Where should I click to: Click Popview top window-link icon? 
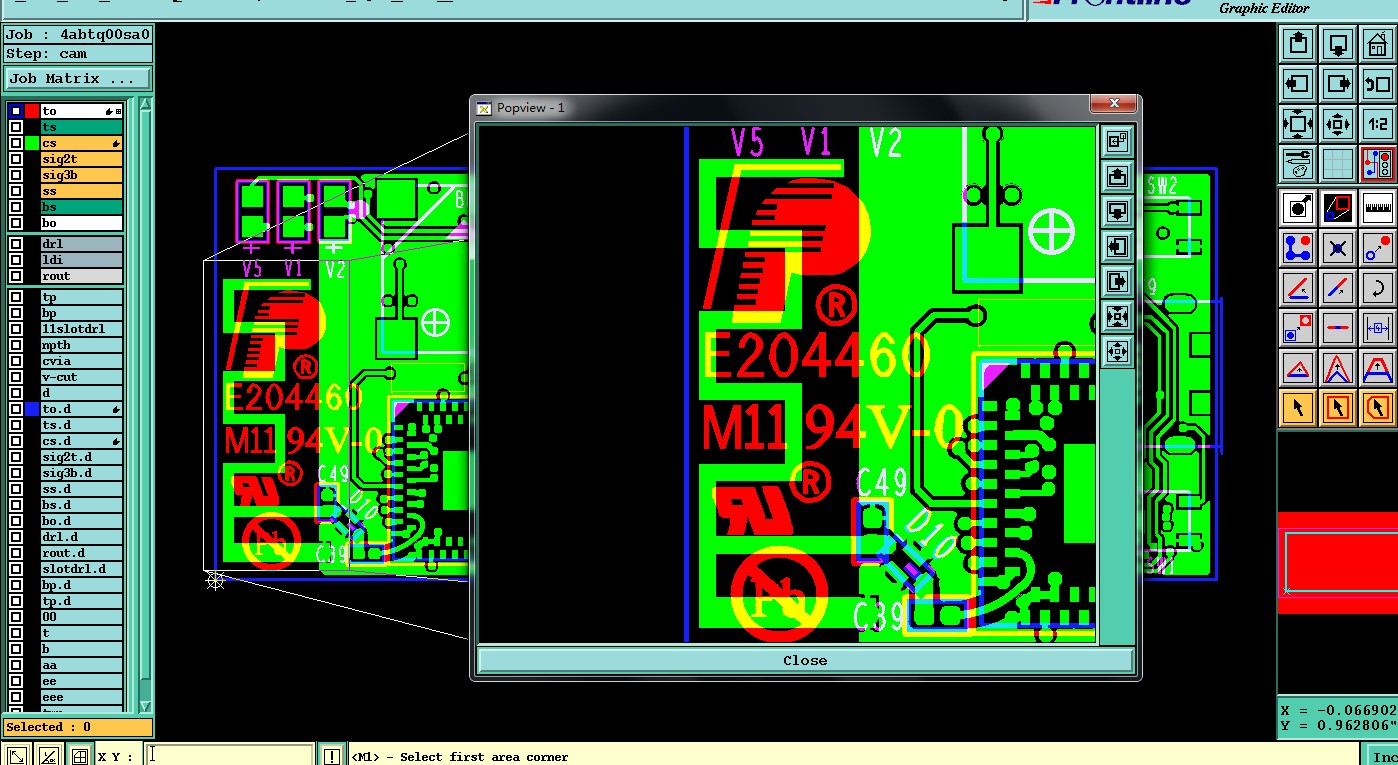coord(1117,142)
